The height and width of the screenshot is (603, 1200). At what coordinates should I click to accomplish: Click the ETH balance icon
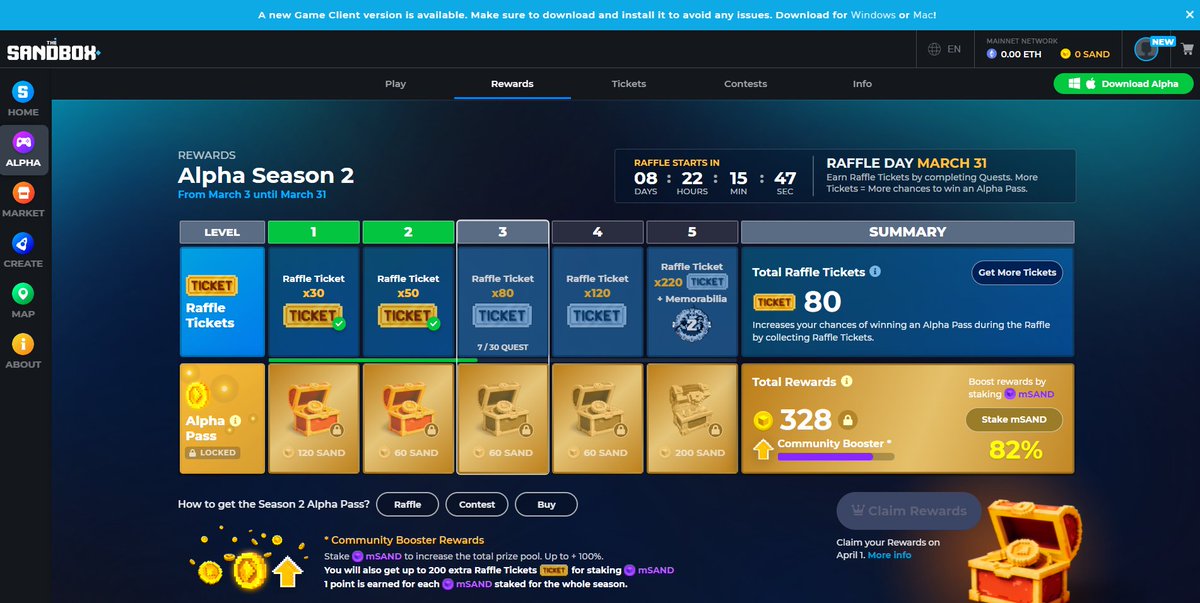tap(992, 54)
